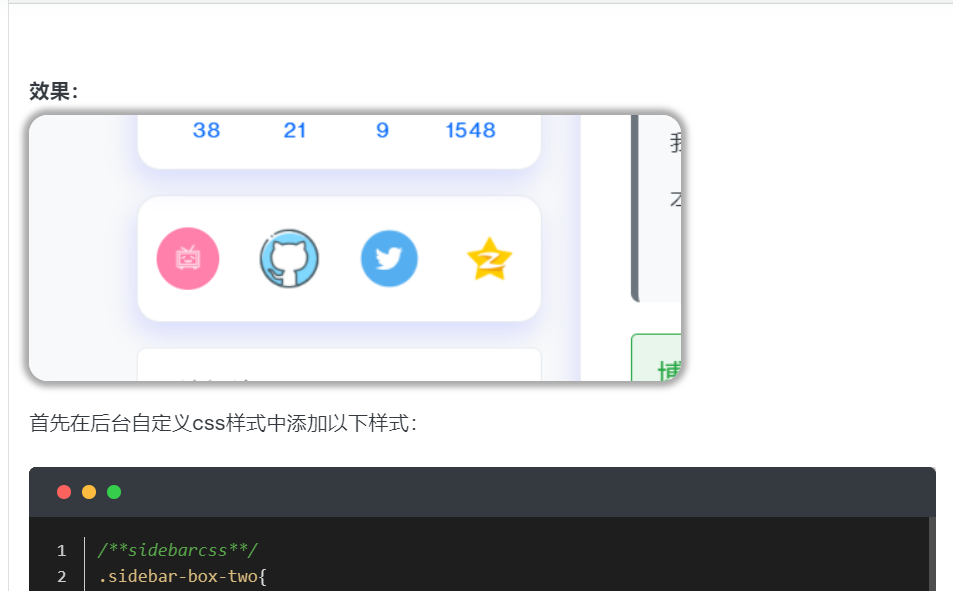The width and height of the screenshot is (953, 591).
Task: Open the GitHub cat icon
Action: coord(289,258)
